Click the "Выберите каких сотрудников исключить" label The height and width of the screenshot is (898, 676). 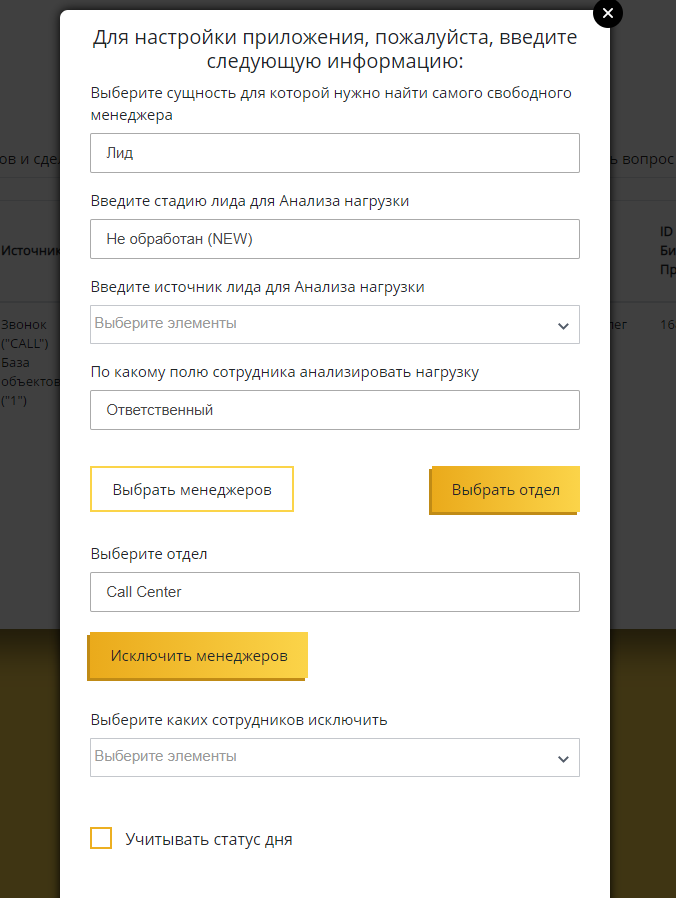pyautogui.click(x=238, y=719)
